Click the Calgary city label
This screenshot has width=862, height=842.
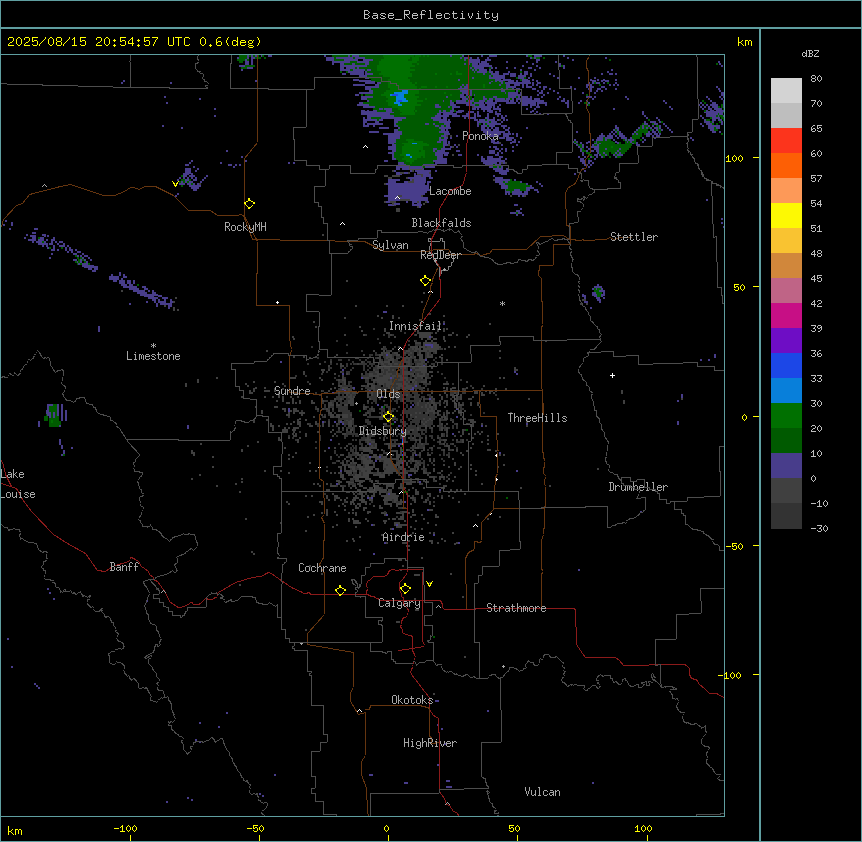[399, 603]
